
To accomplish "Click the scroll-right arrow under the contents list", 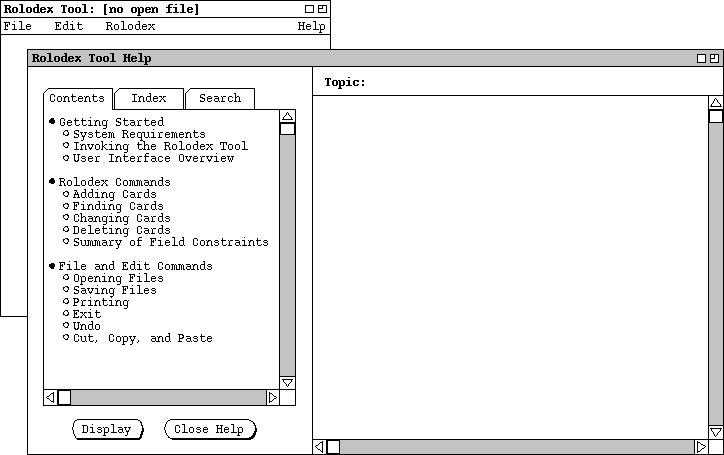I will [x=272, y=398].
